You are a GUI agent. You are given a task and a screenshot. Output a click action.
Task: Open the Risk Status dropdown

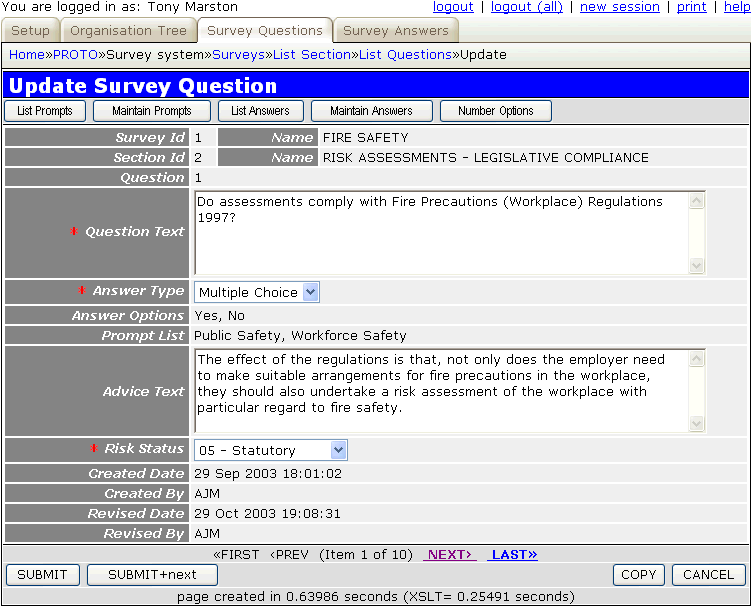click(x=270, y=450)
